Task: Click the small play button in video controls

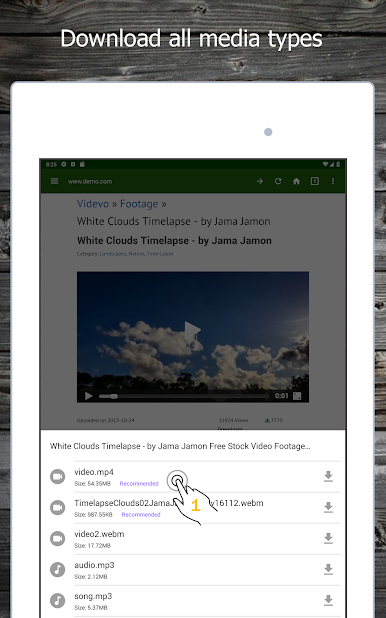Action: click(89, 396)
